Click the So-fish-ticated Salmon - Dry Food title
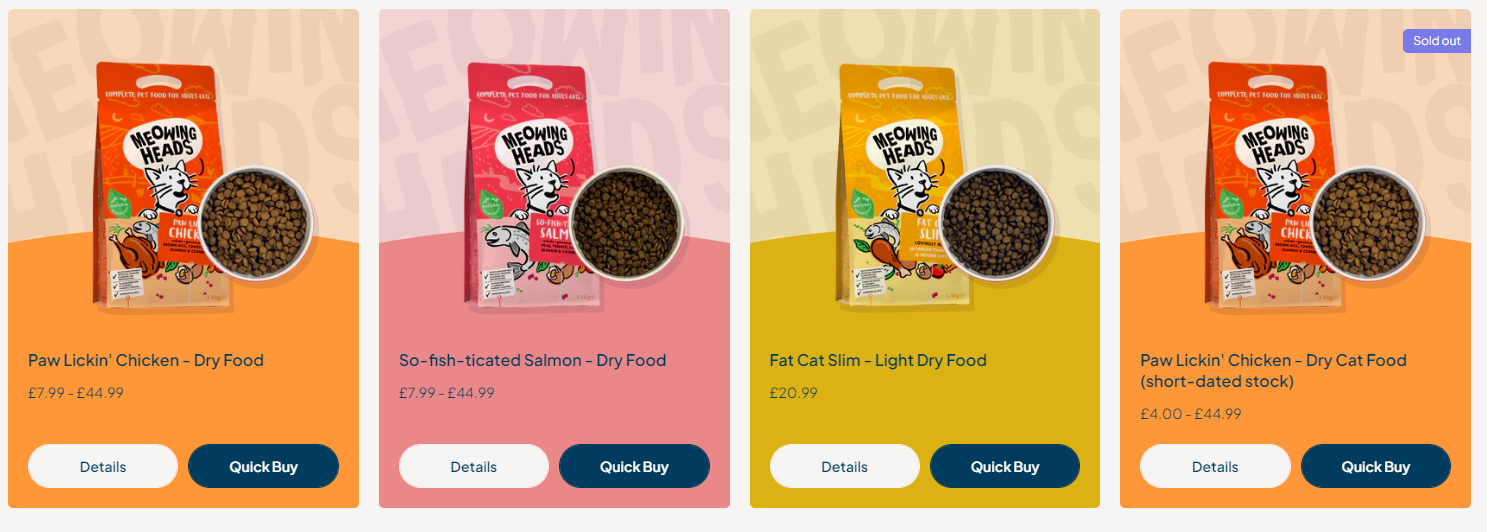Screen dimensions: 1487x532 (532, 360)
